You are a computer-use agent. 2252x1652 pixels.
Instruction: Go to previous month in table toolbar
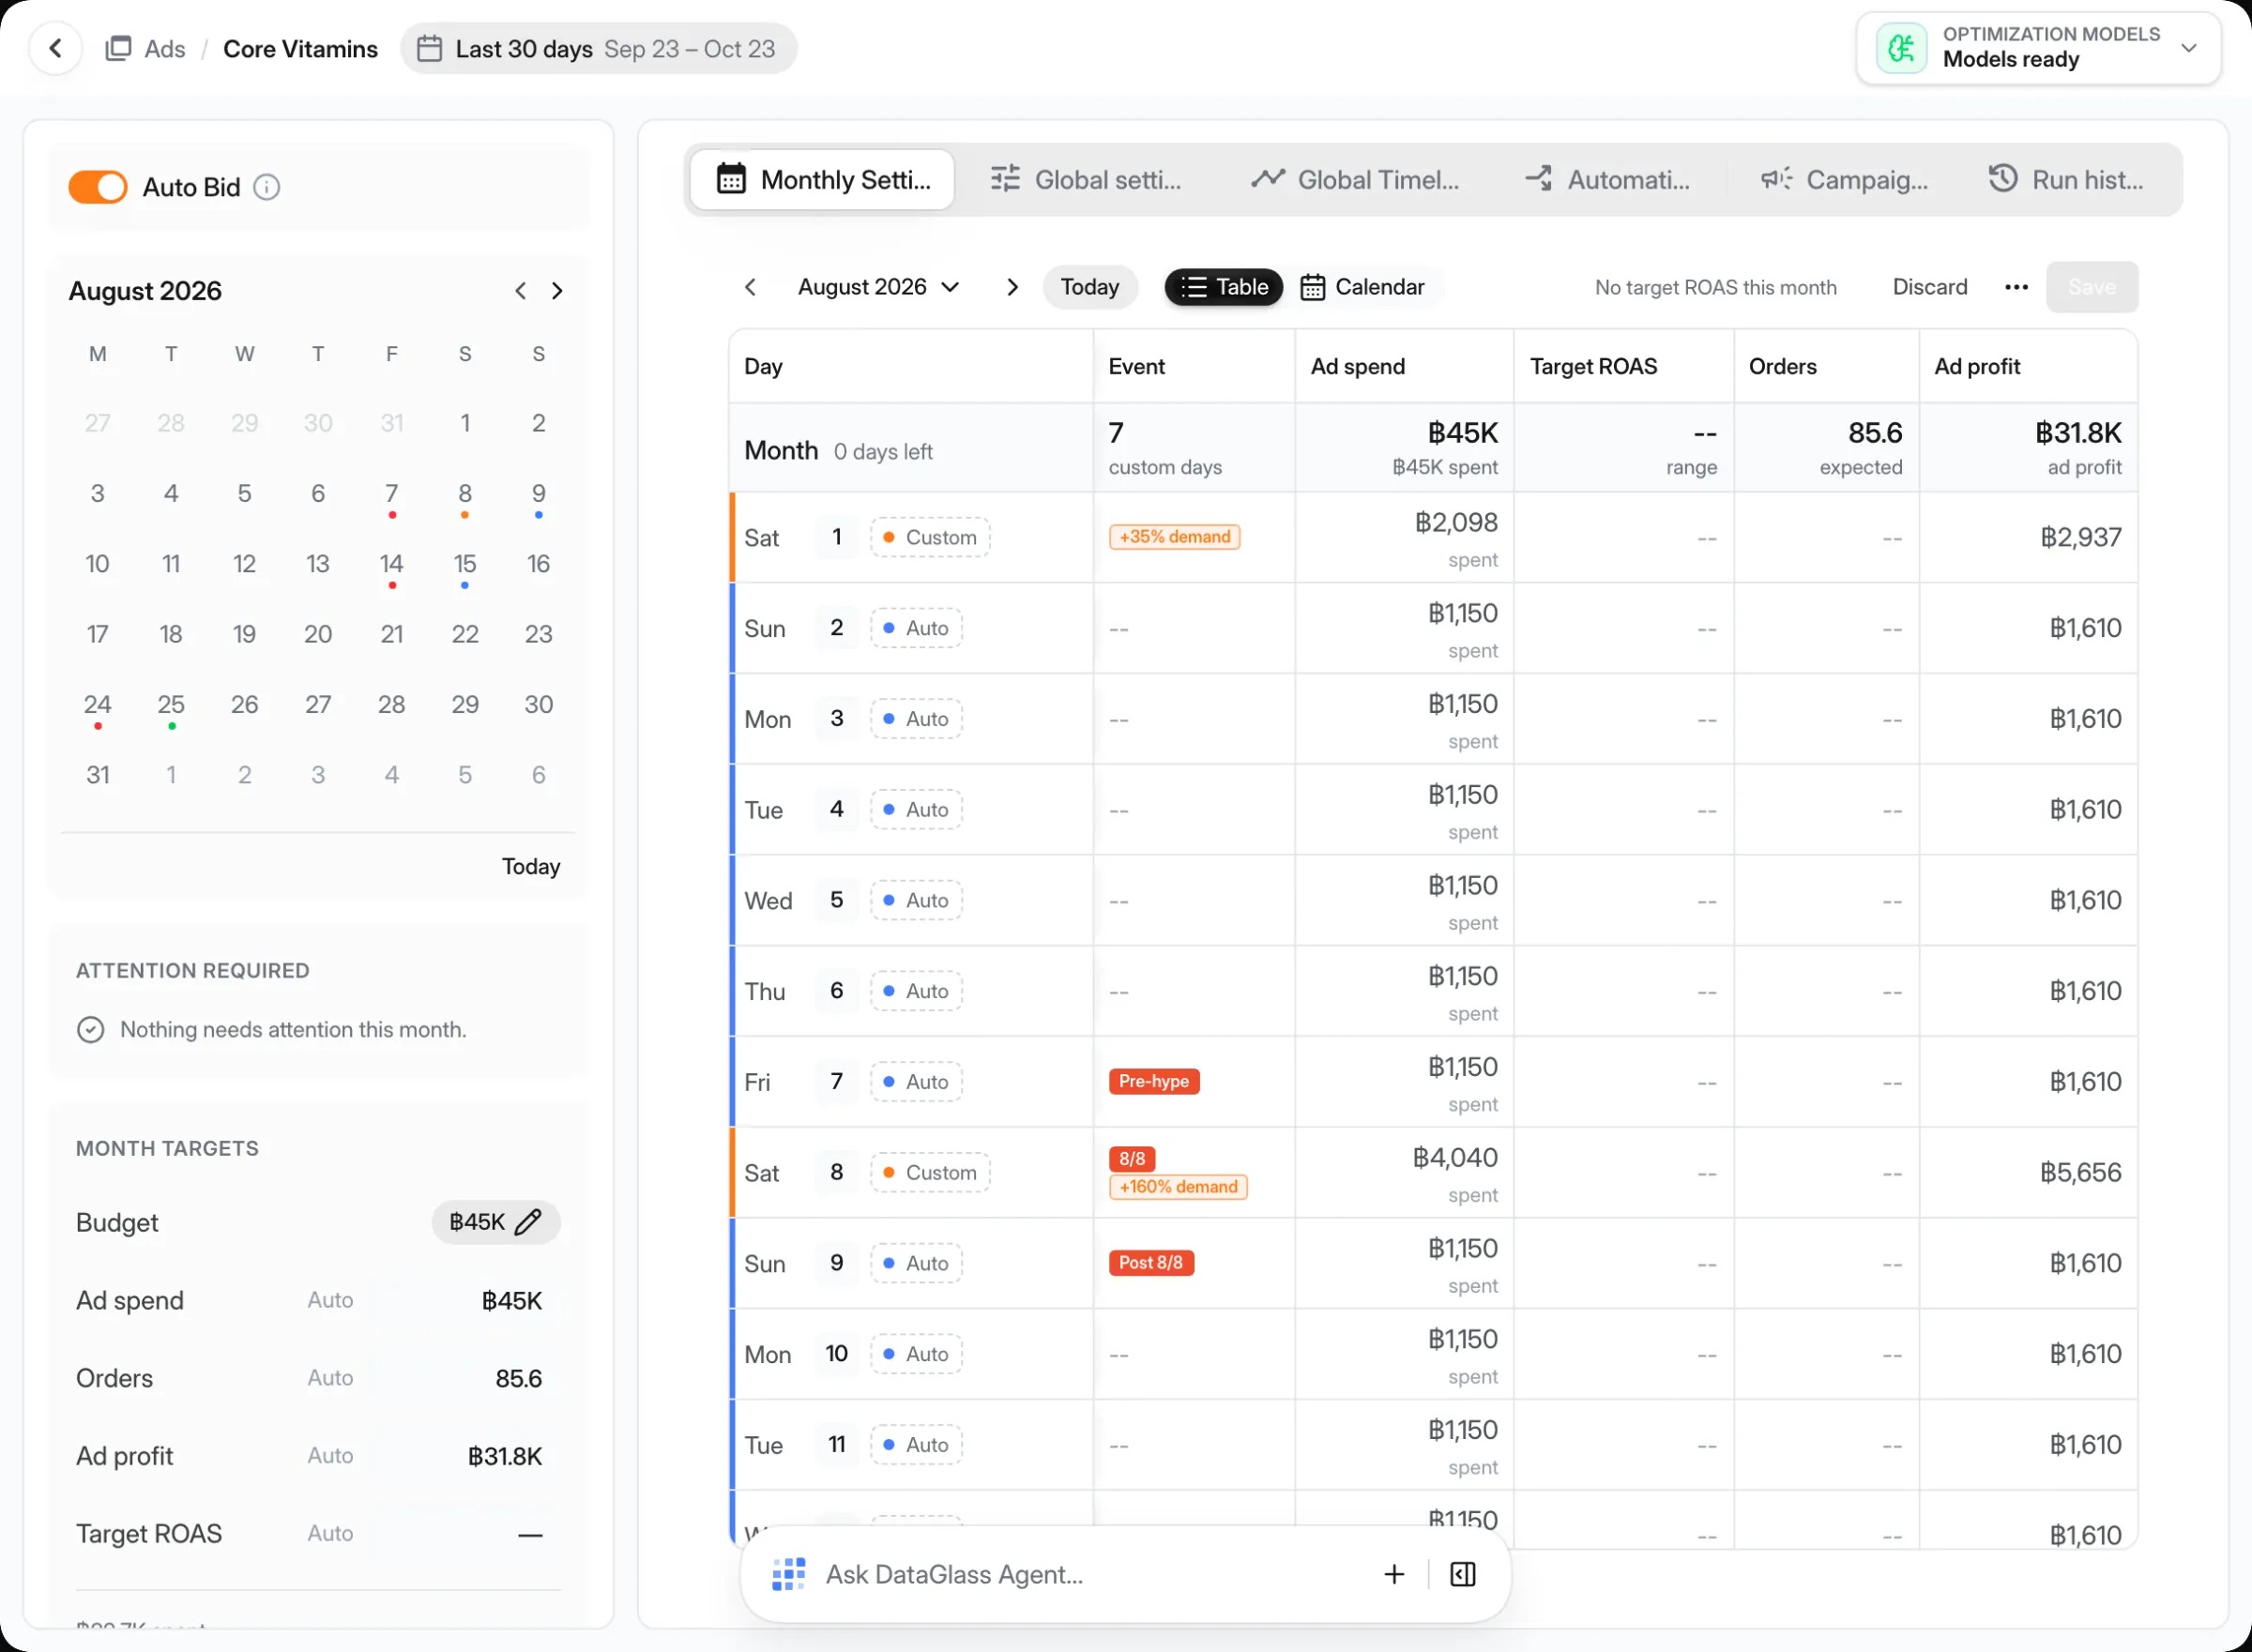[x=751, y=287]
